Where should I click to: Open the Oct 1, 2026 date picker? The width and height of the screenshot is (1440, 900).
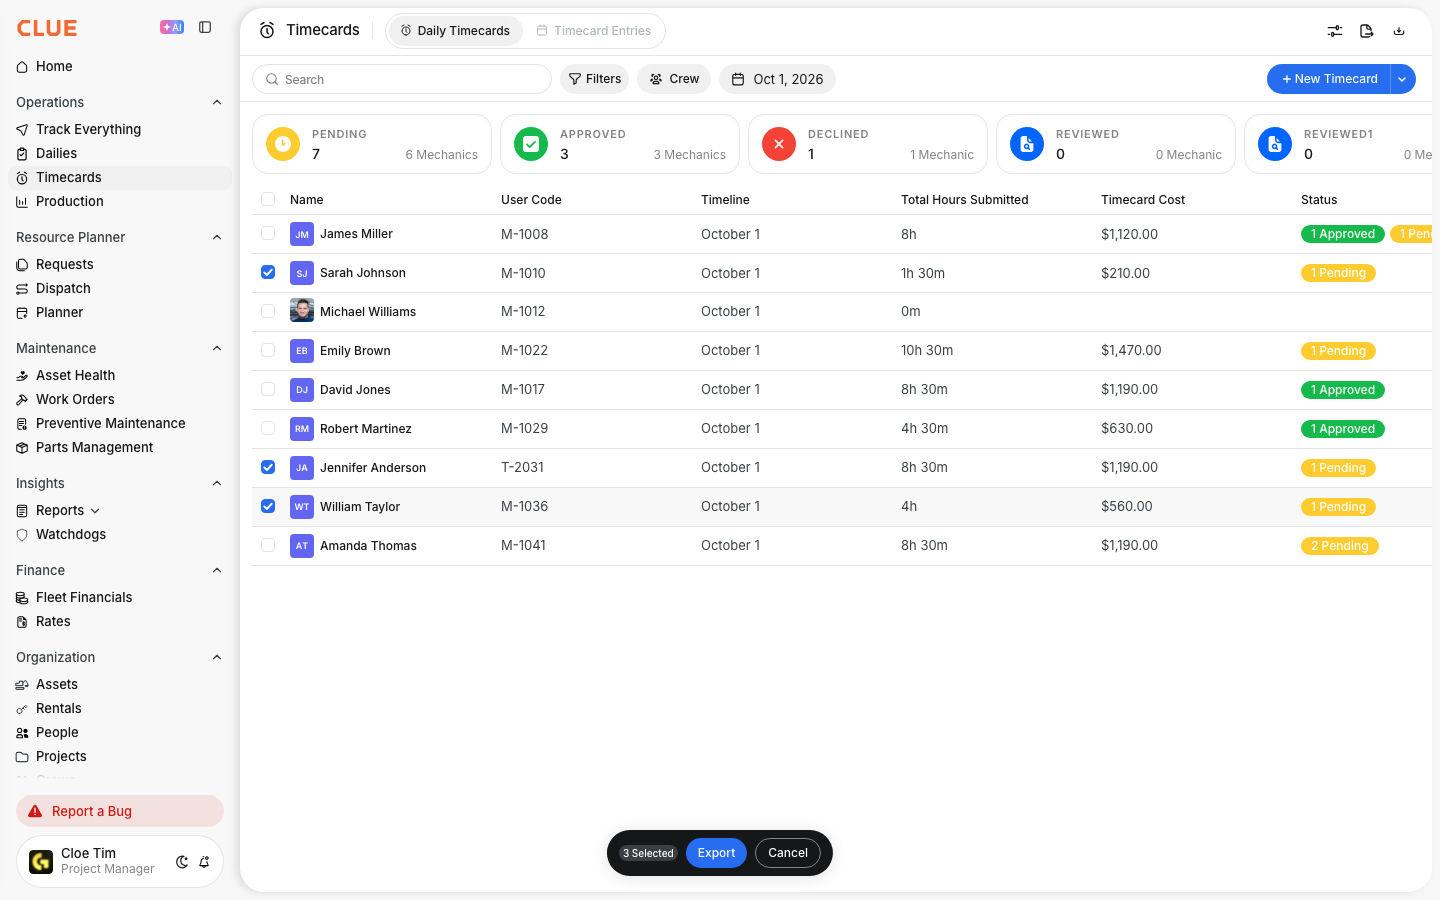click(777, 79)
